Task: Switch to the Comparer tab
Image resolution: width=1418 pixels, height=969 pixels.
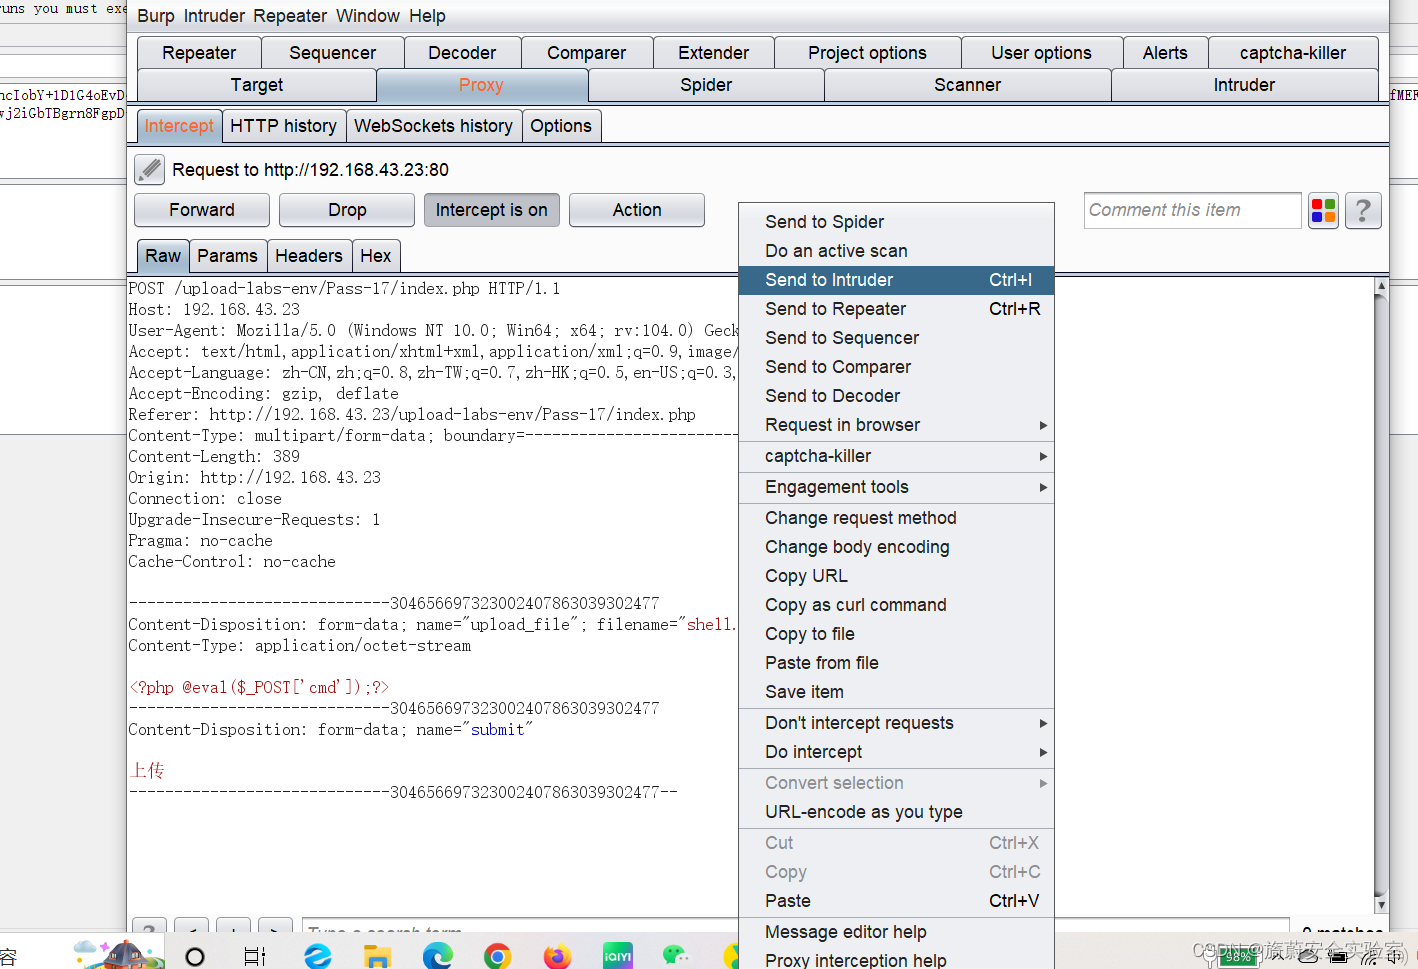Action: pos(586,53)
